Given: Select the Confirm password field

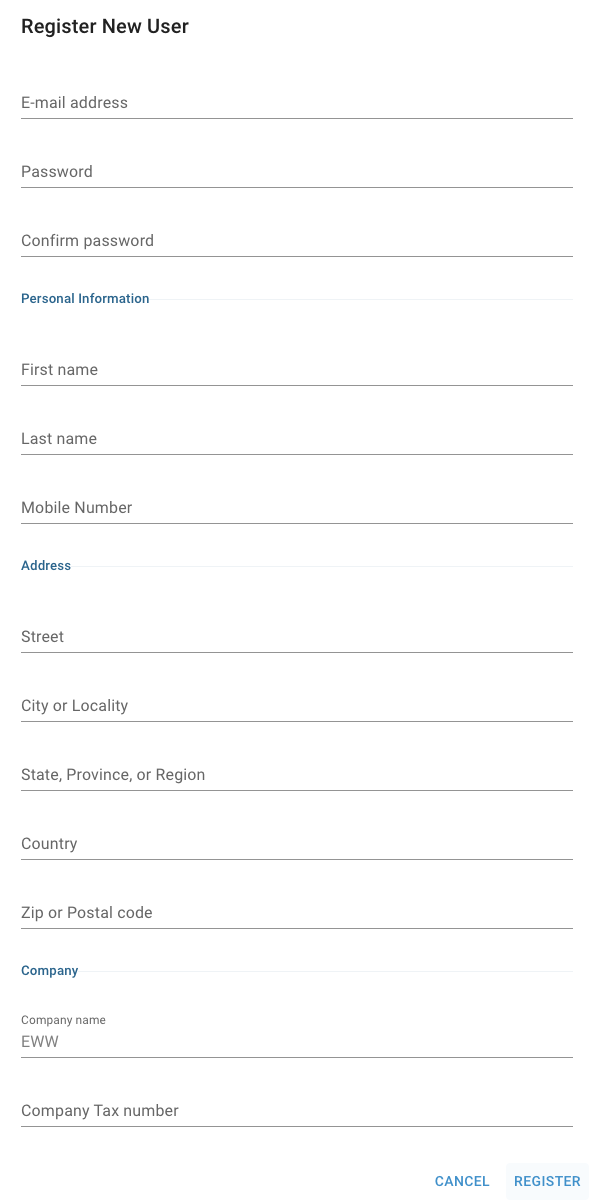Looking at the screenshot, I should pos(296,240).
